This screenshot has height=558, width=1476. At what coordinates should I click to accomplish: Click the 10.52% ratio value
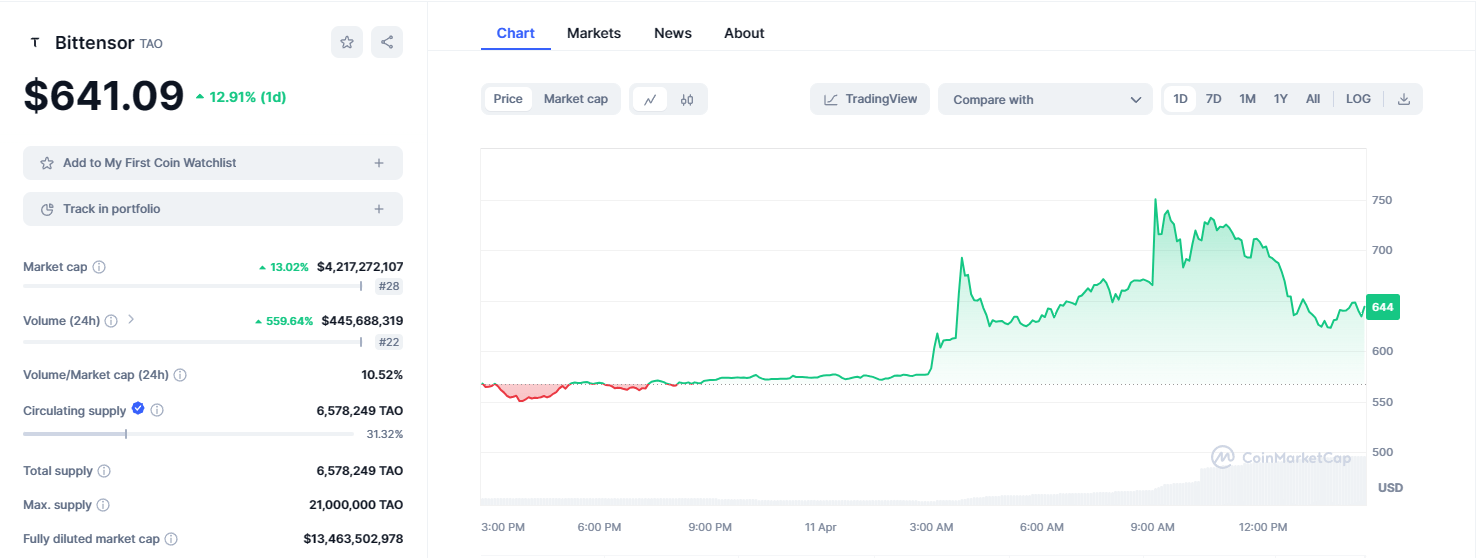point(382,375)
